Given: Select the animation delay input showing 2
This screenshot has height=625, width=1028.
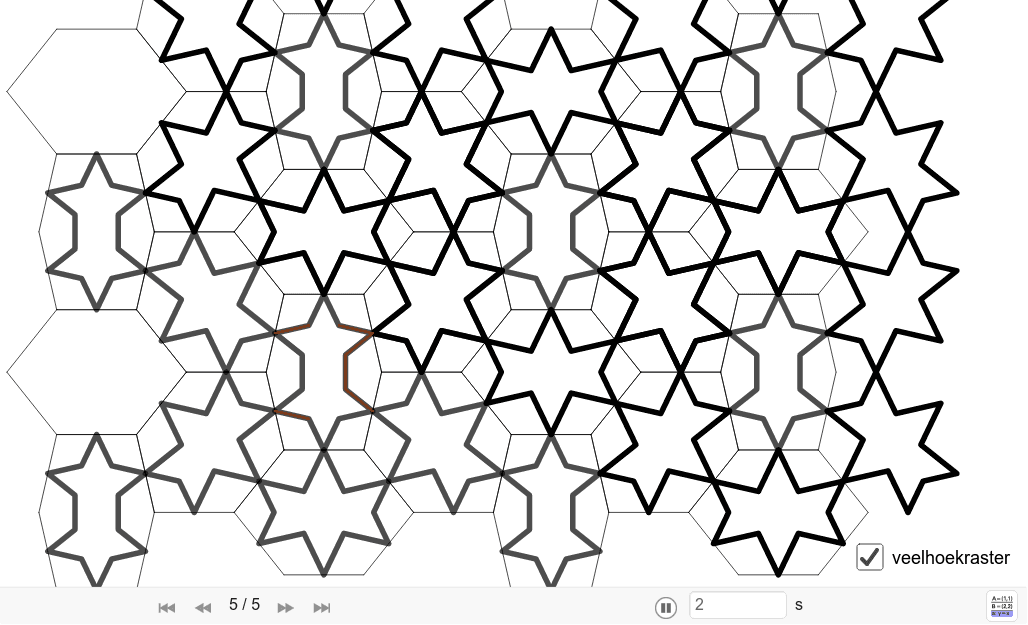Looking at the screenshot, I should pos(740,605).
